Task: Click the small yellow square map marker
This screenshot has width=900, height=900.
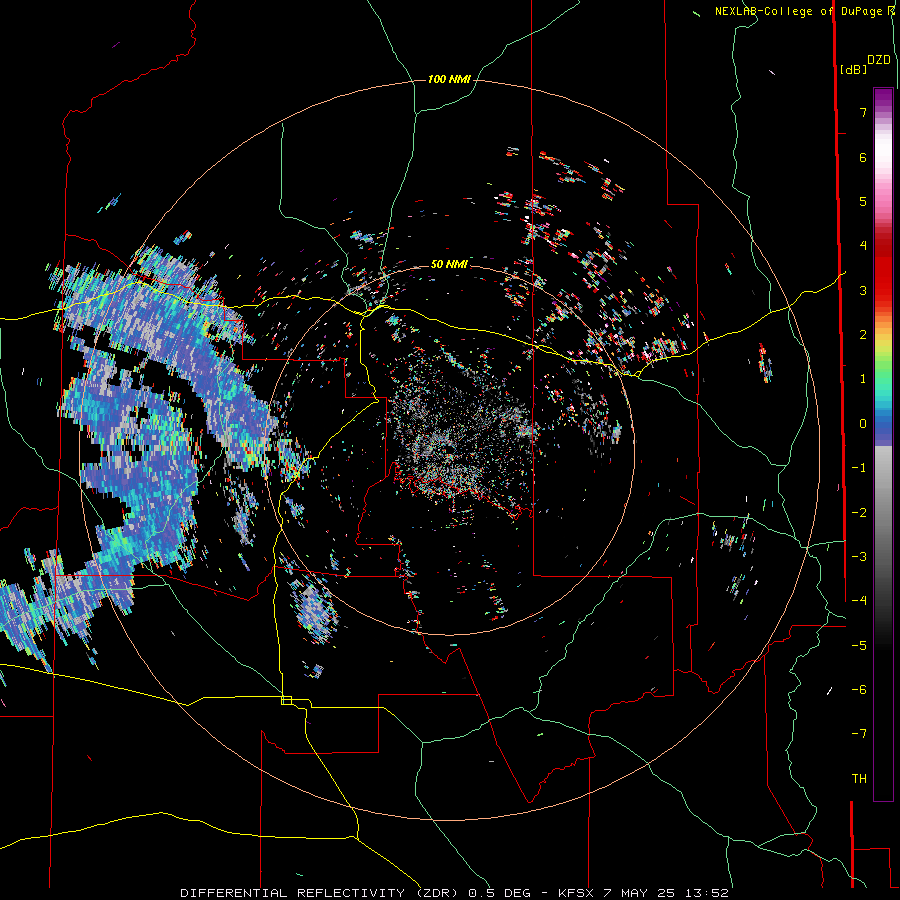Action: pos(286,700)
